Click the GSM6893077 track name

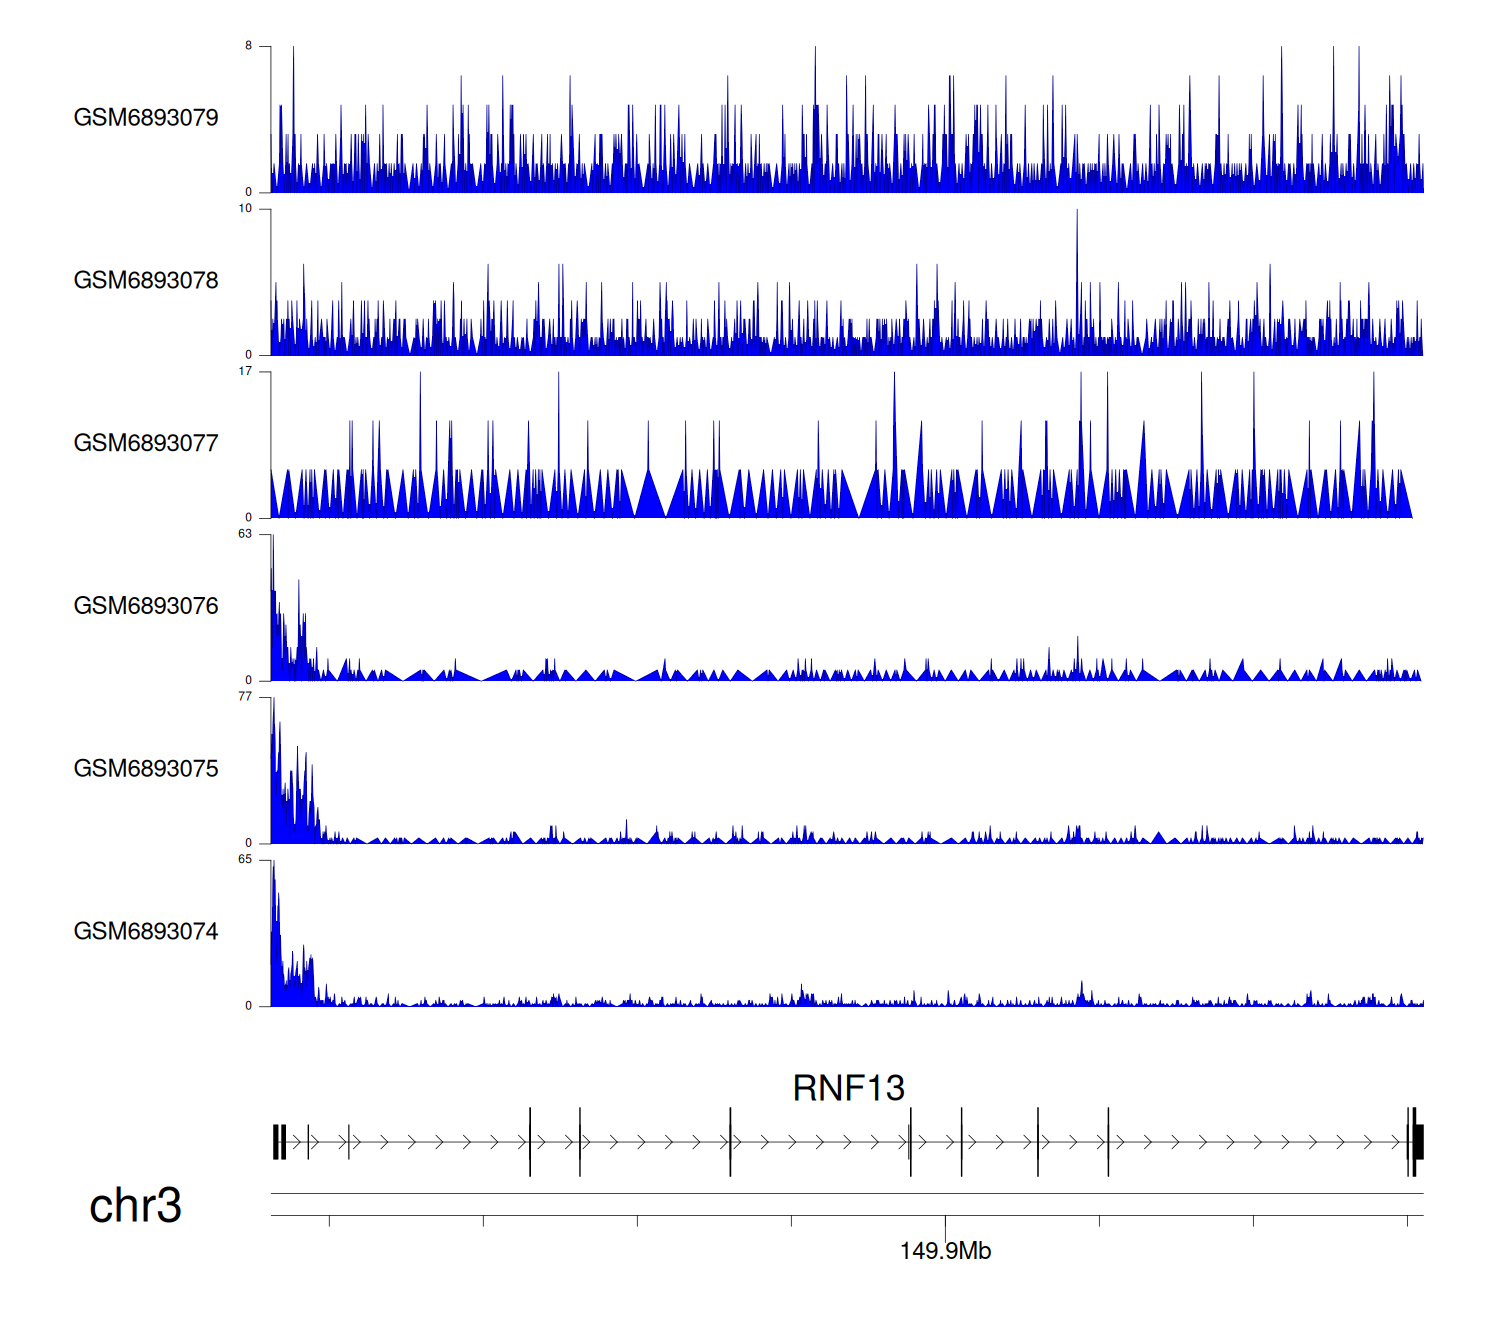pyautogui.click(x=146, y=443)
